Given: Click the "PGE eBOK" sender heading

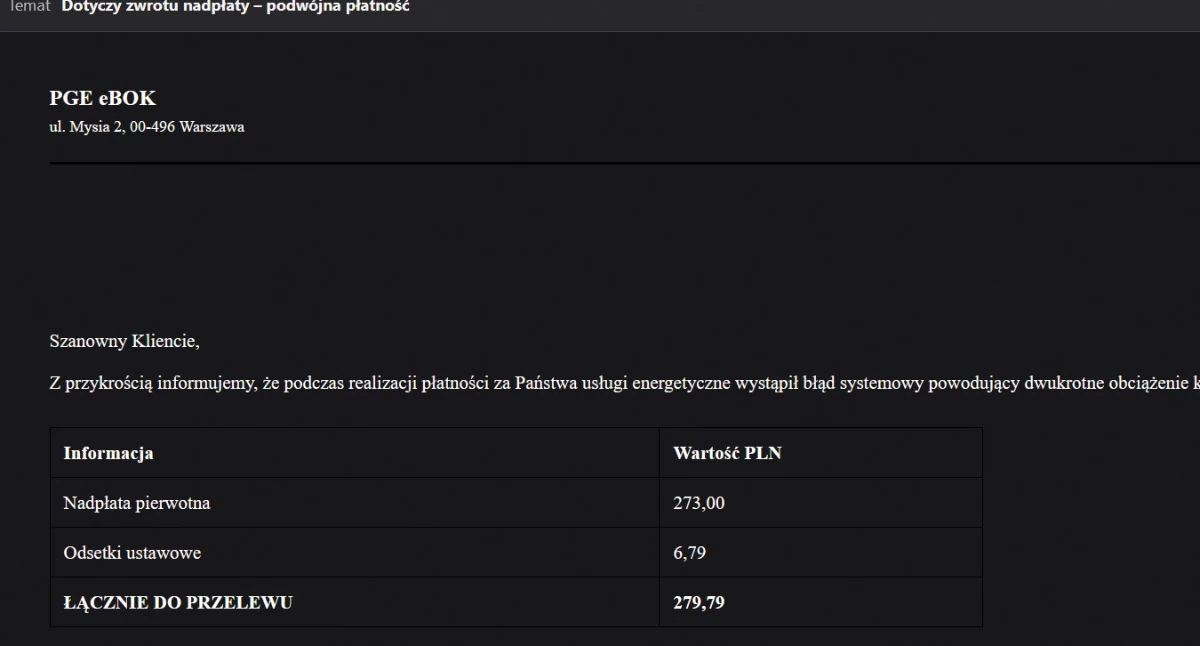Looking at the screenshot, I should (x=103, y=98).
